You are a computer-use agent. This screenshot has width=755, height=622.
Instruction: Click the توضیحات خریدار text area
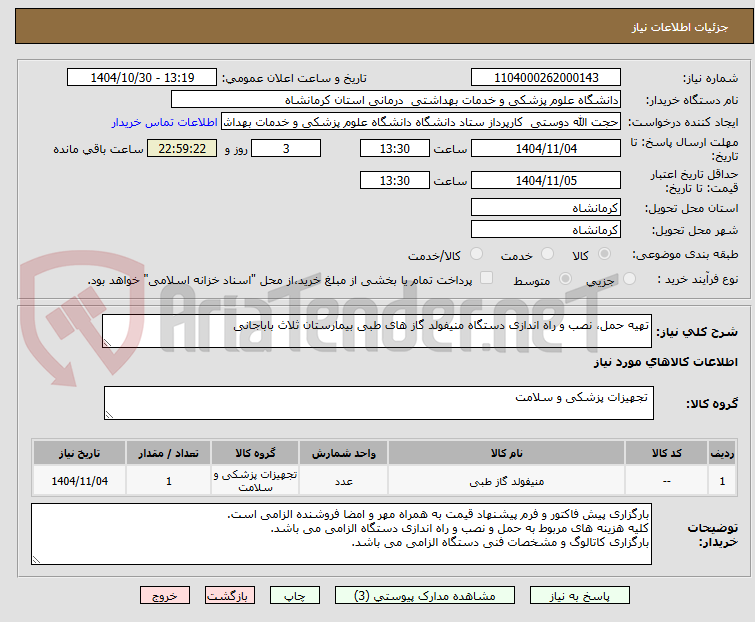click(341, 534)
